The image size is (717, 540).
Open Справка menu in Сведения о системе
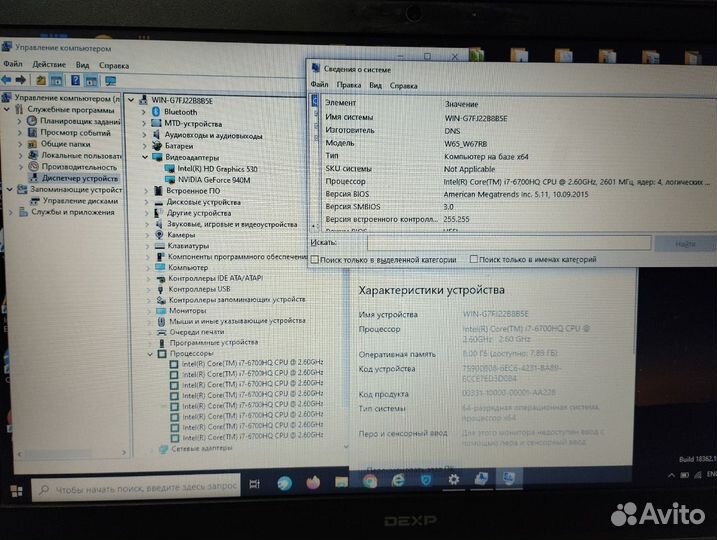(403, 86)
